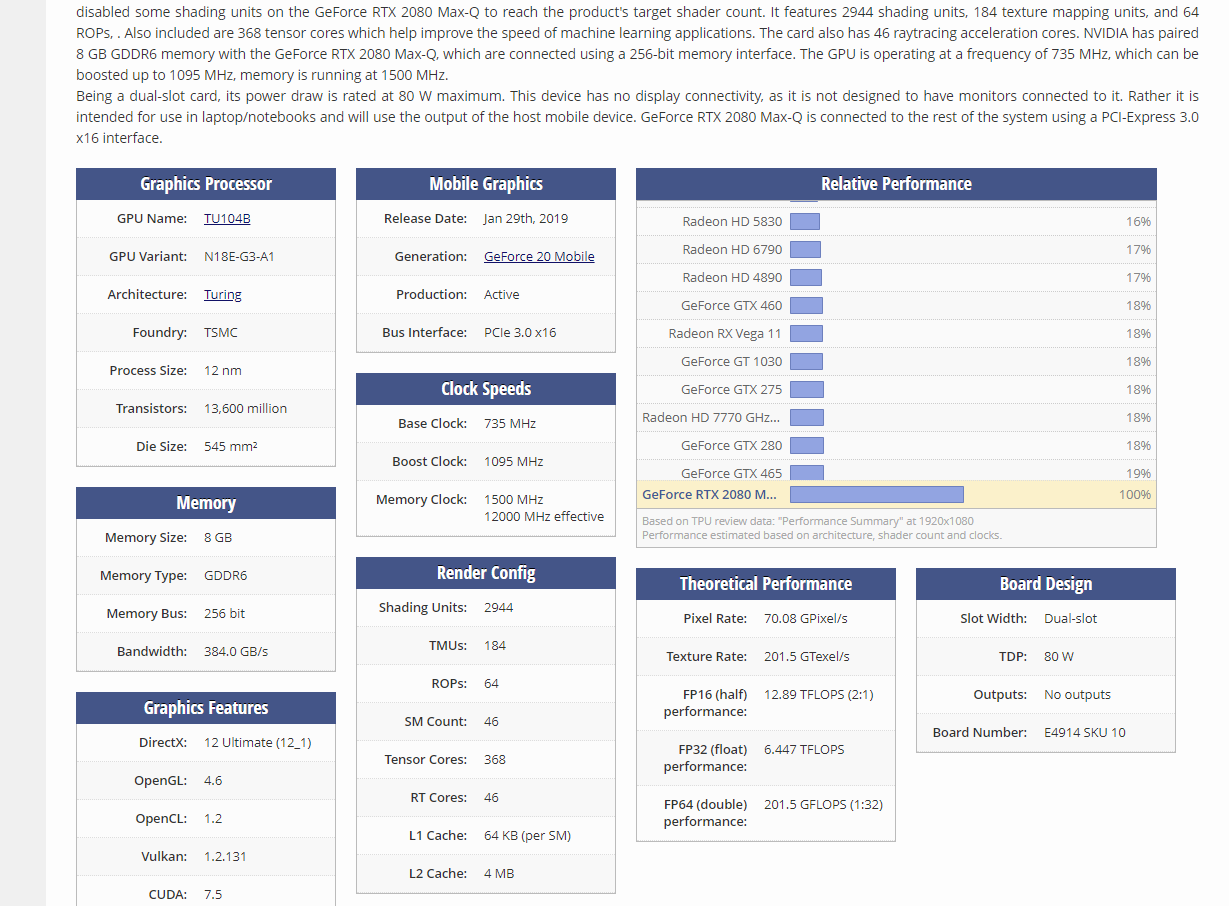Open the Radeon RX Vega 11 entry

[x=725, y=334]
